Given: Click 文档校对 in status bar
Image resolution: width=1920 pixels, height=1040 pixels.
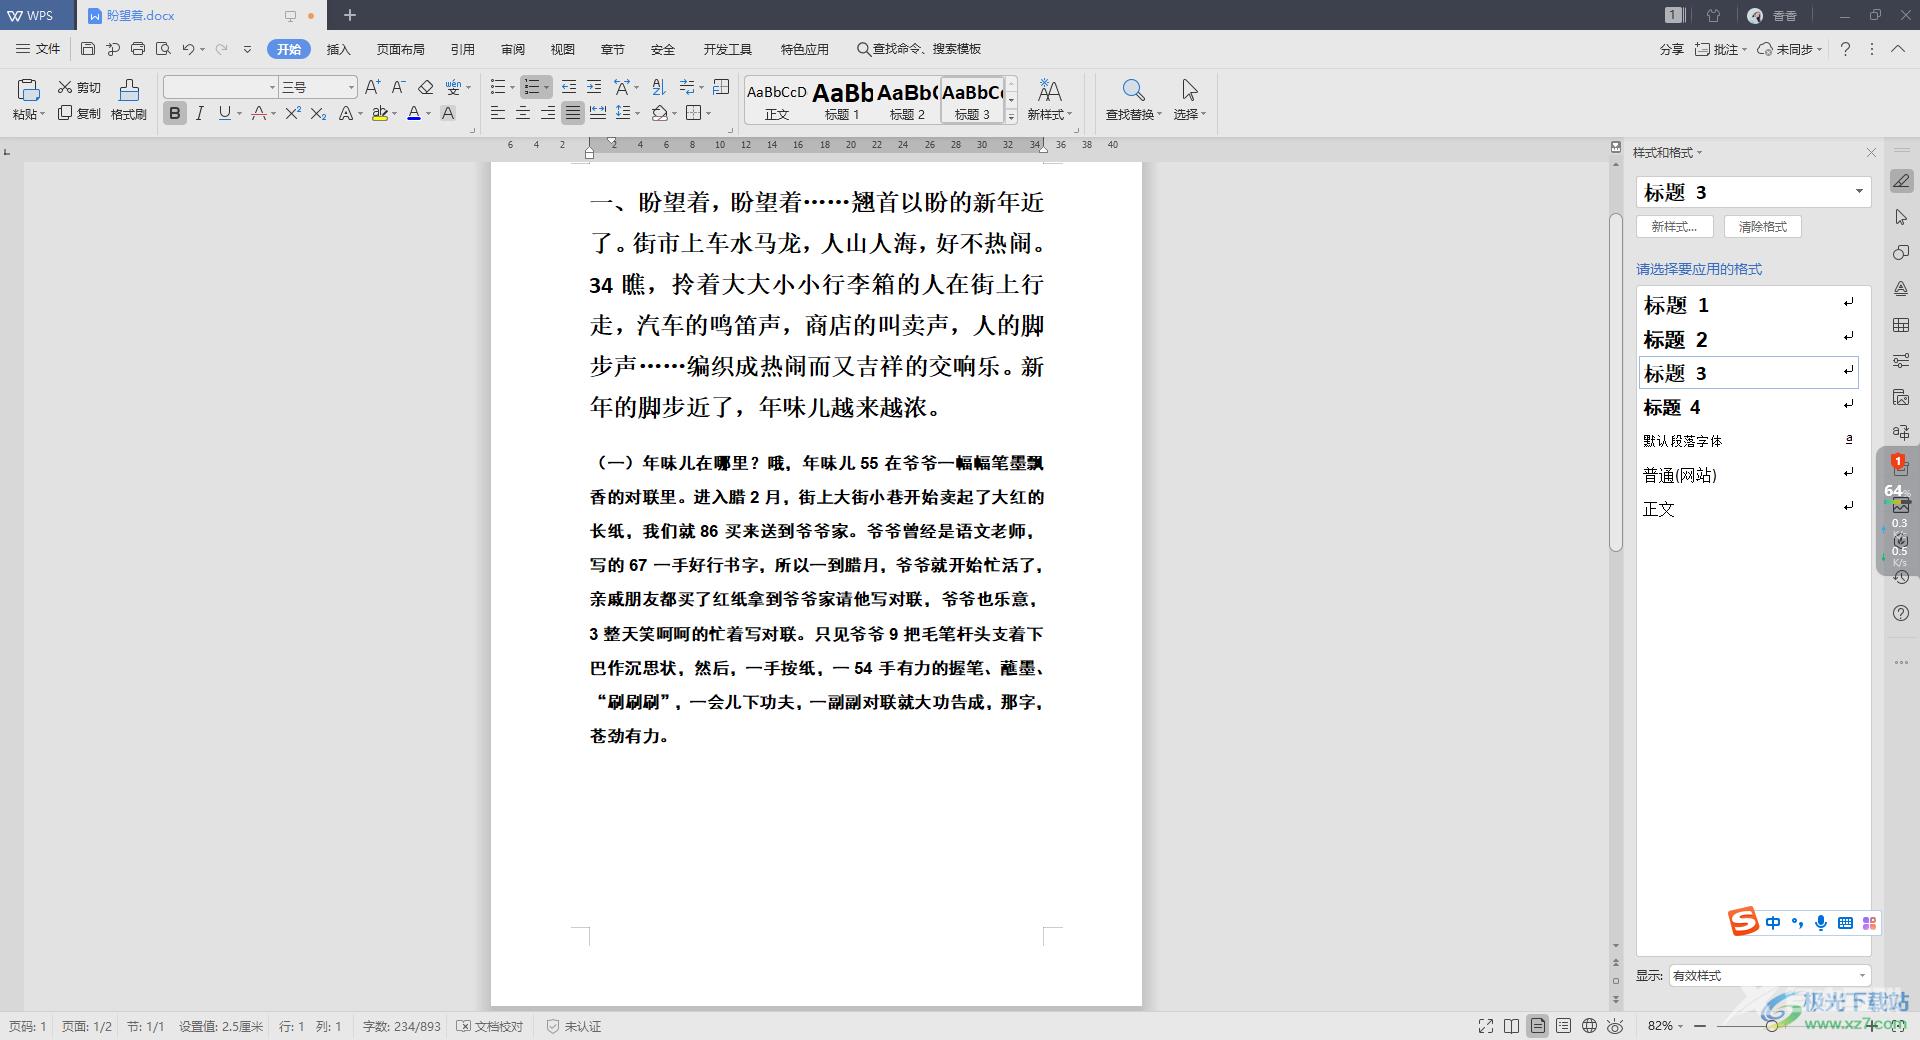Looking at the screenshot, I should (490, 1026).
